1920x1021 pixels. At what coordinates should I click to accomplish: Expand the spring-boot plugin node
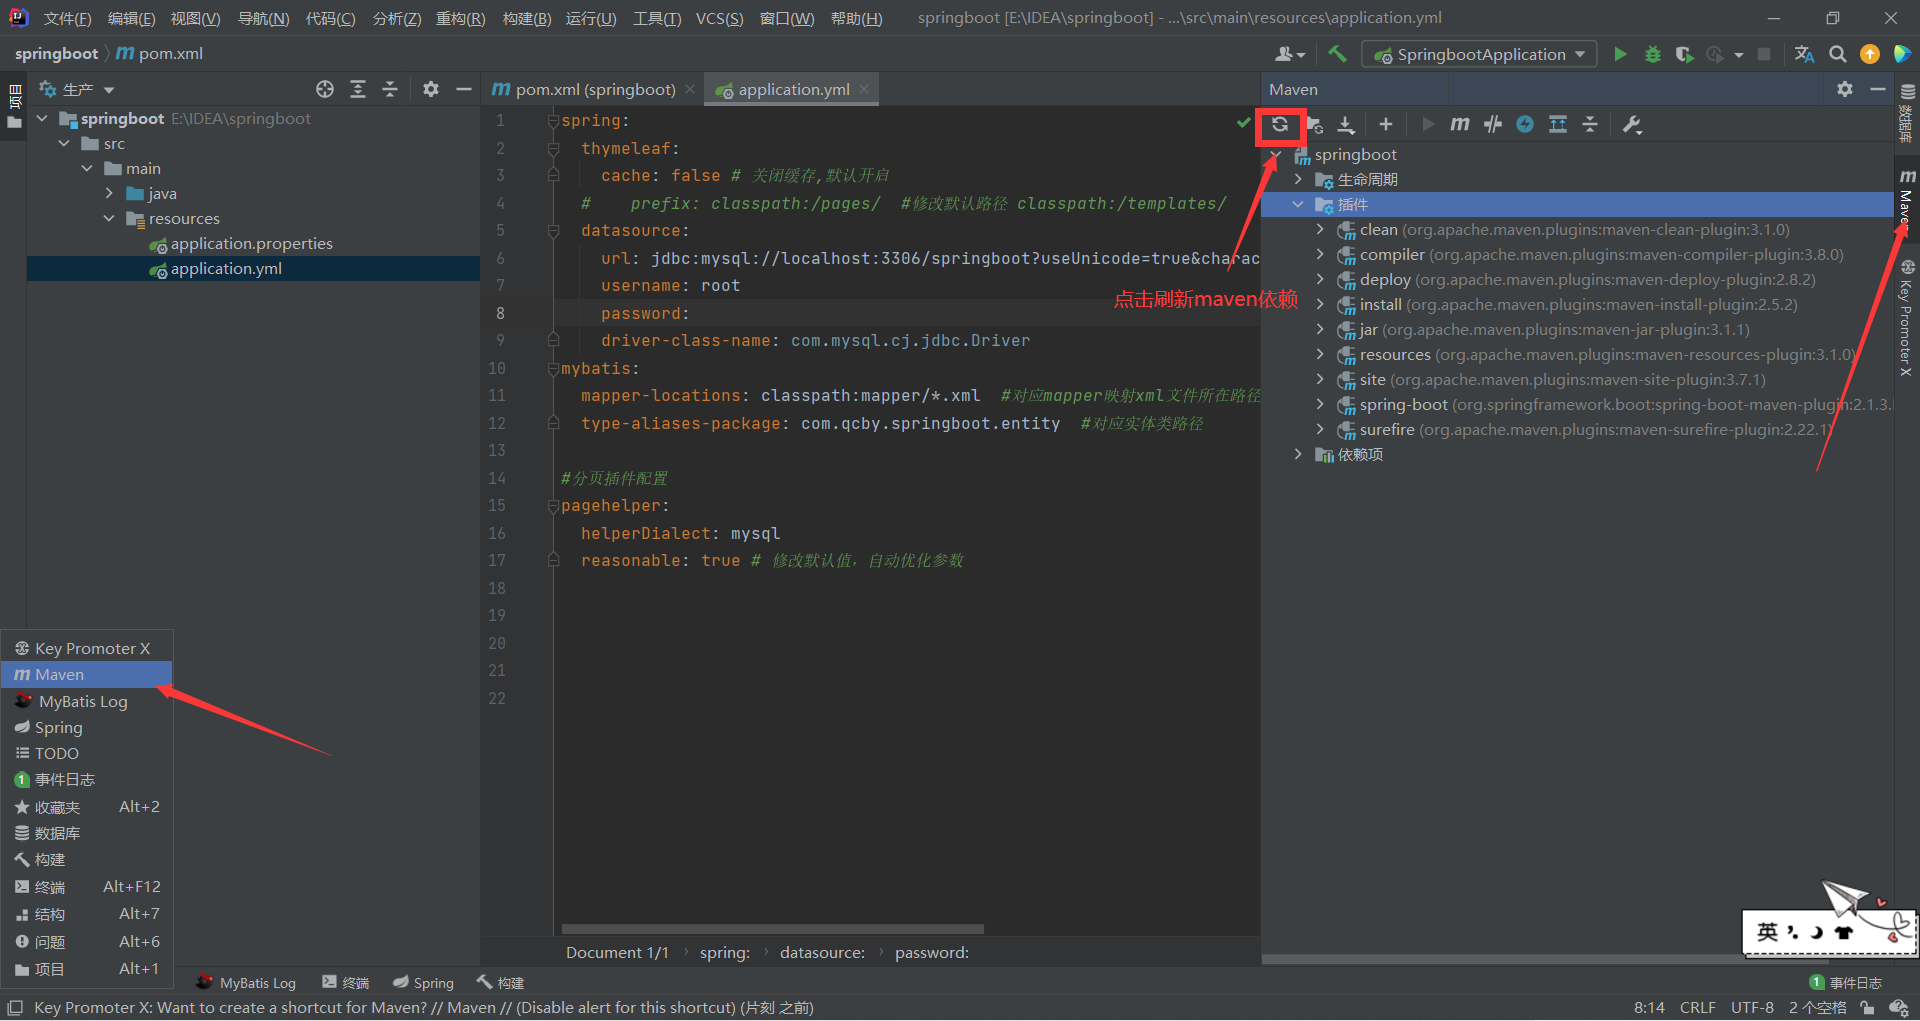(x=1320, y=404)
